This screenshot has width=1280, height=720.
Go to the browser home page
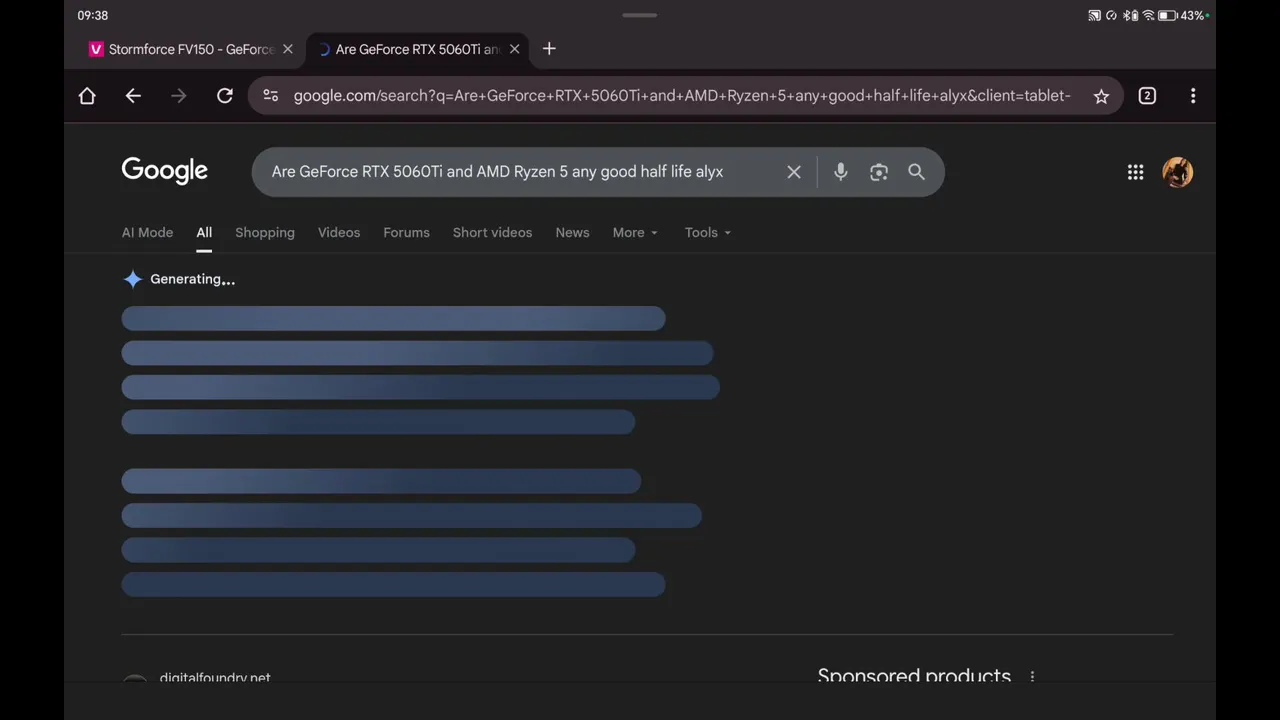[x=87, y=96]
